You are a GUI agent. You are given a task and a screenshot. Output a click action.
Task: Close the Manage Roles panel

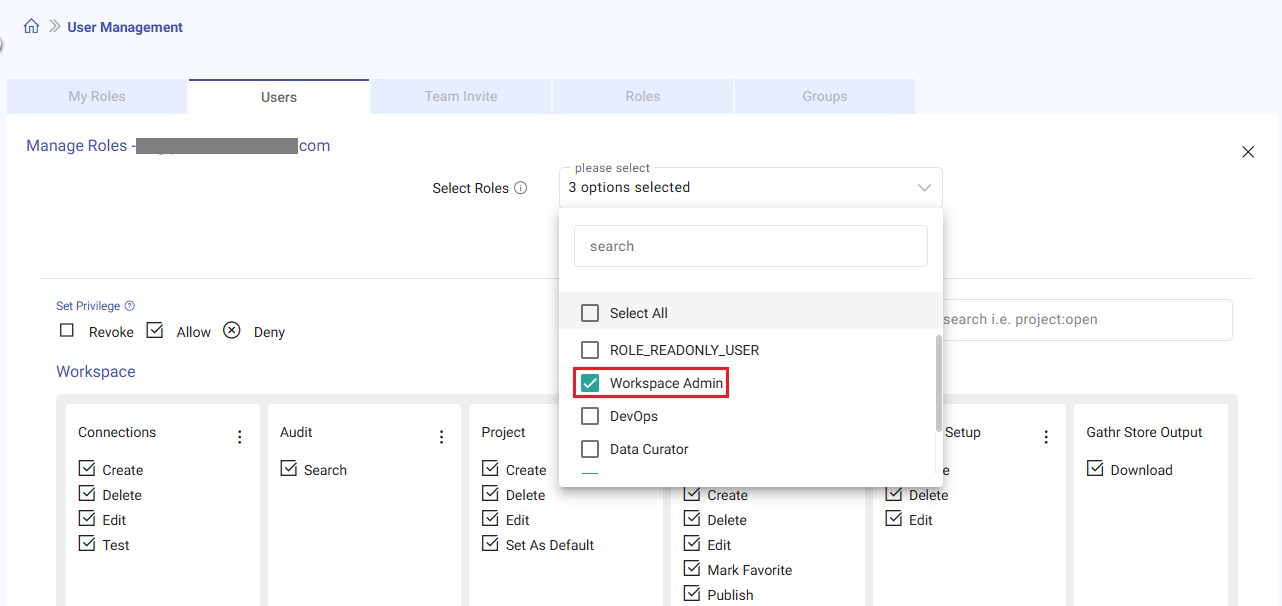click(1247, 152)
